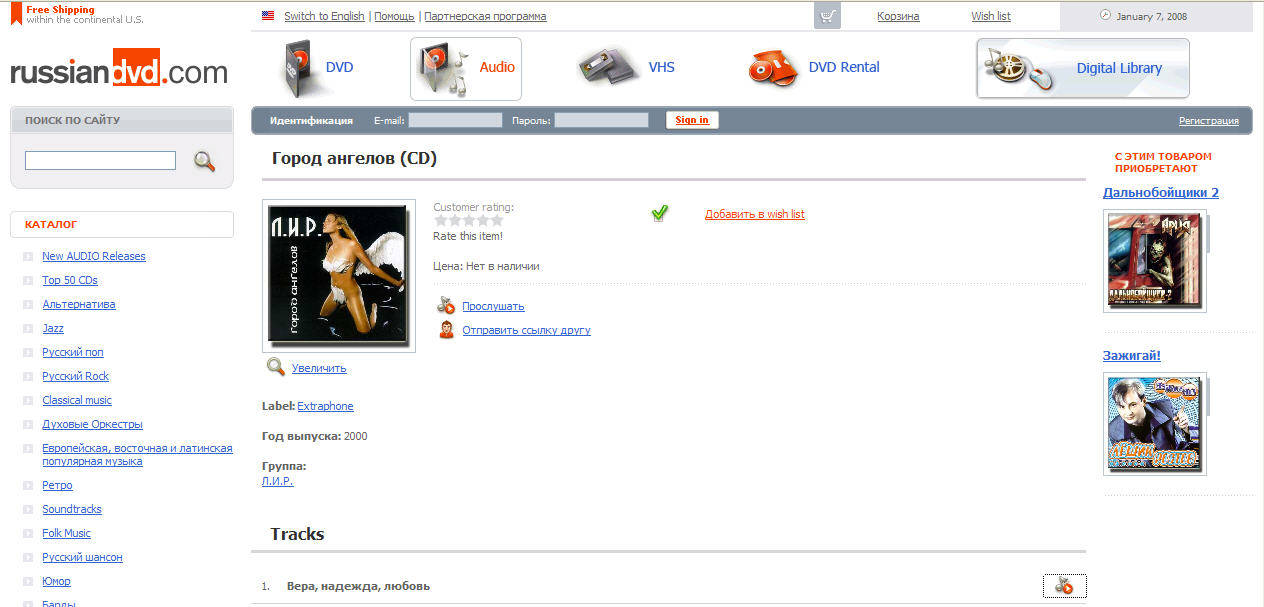This screenshot has width=1264, height=607.
Task: Click the green checkmark wish list icon
Action: coord(659,213)
